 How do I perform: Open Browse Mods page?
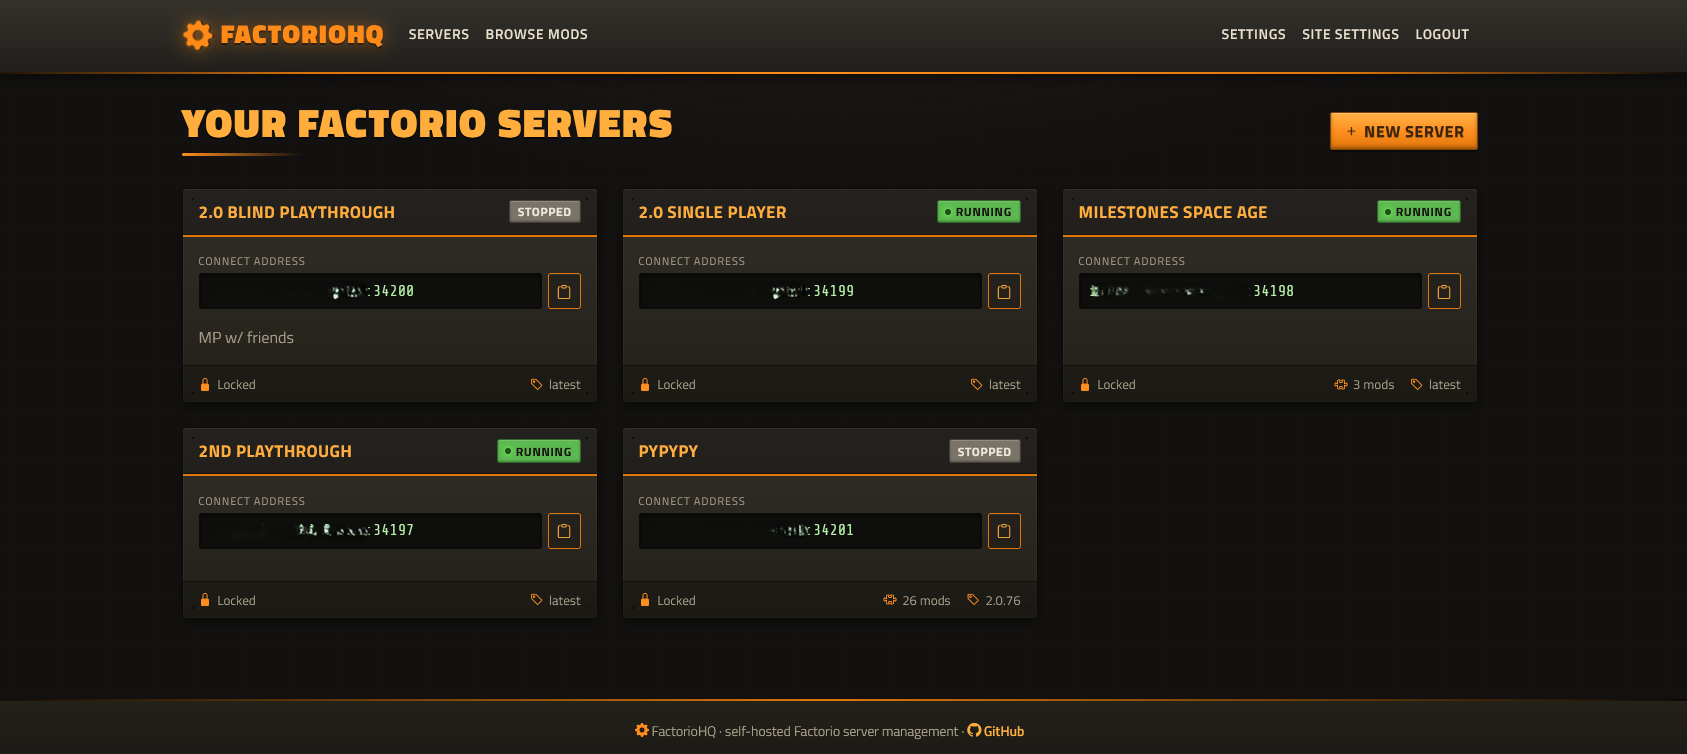click(537, 34)
